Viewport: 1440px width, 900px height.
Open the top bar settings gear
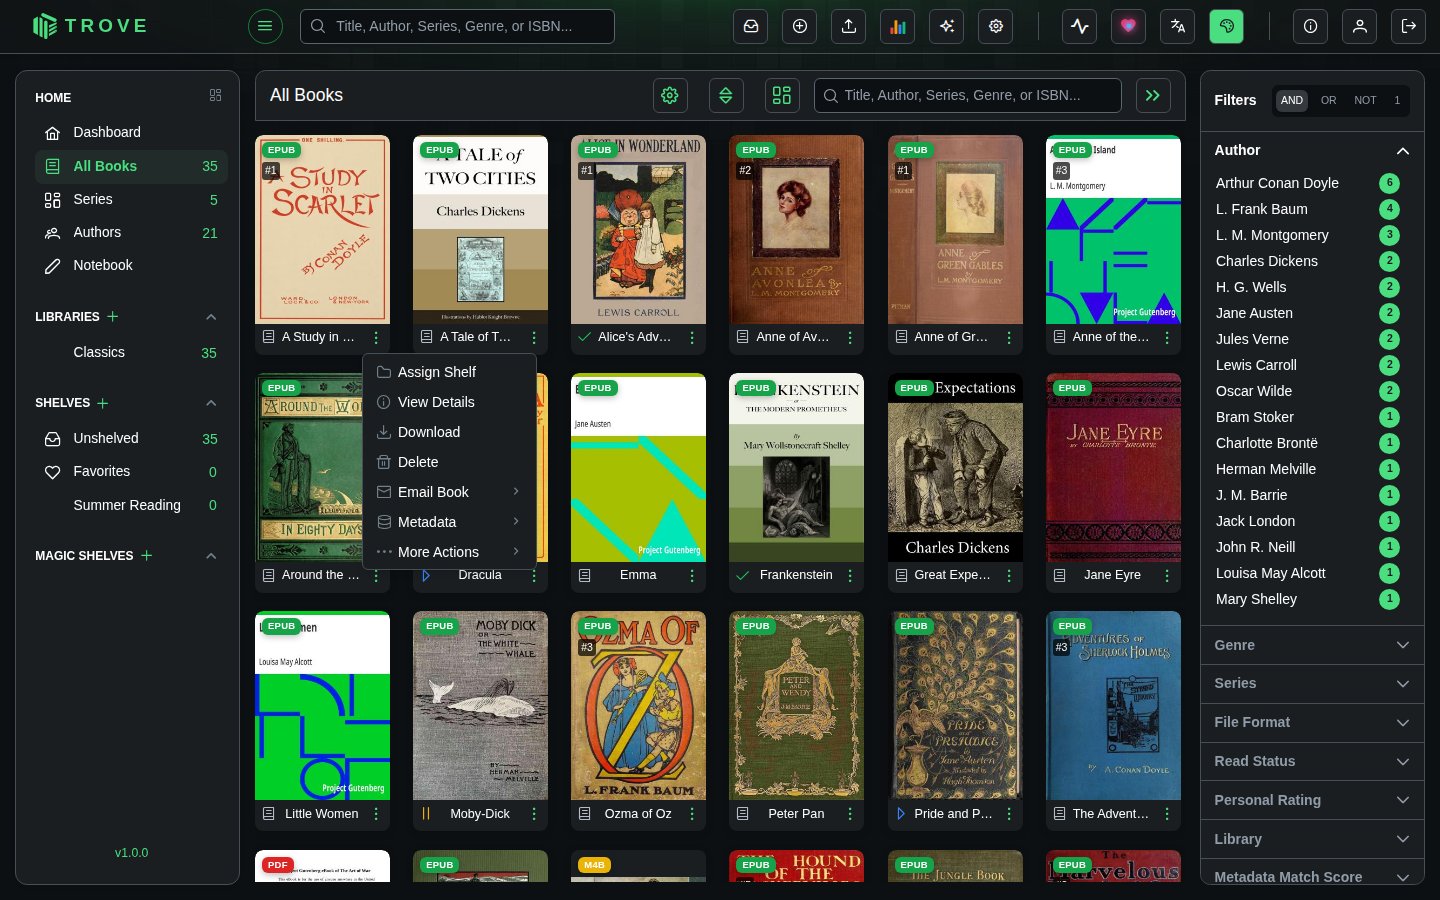click(996, 26)
